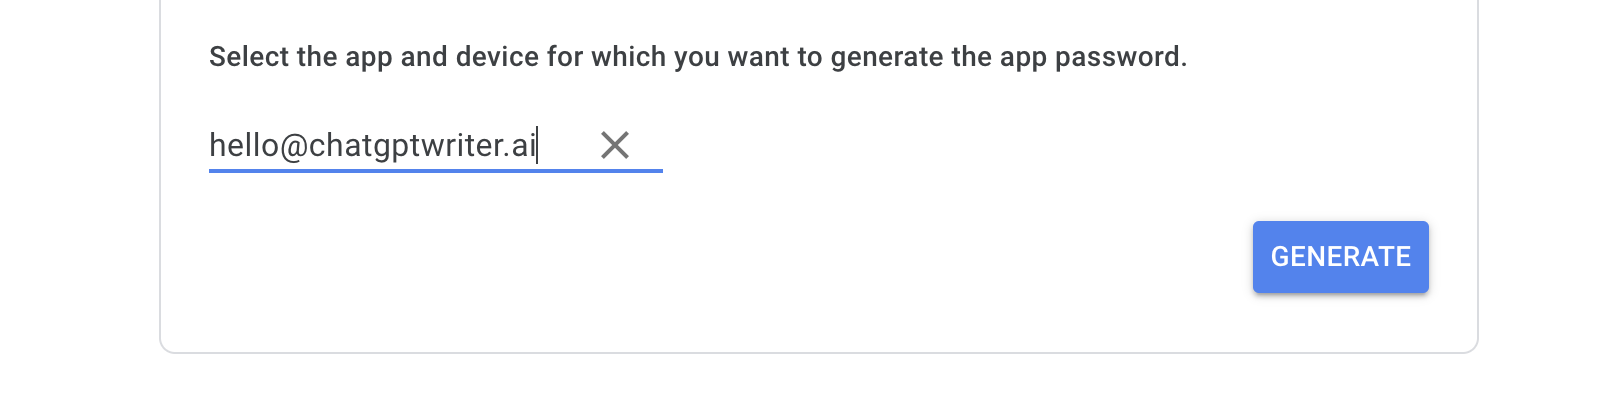
Task: Select the blue GENERATE button label
Action: [1340, 257]
